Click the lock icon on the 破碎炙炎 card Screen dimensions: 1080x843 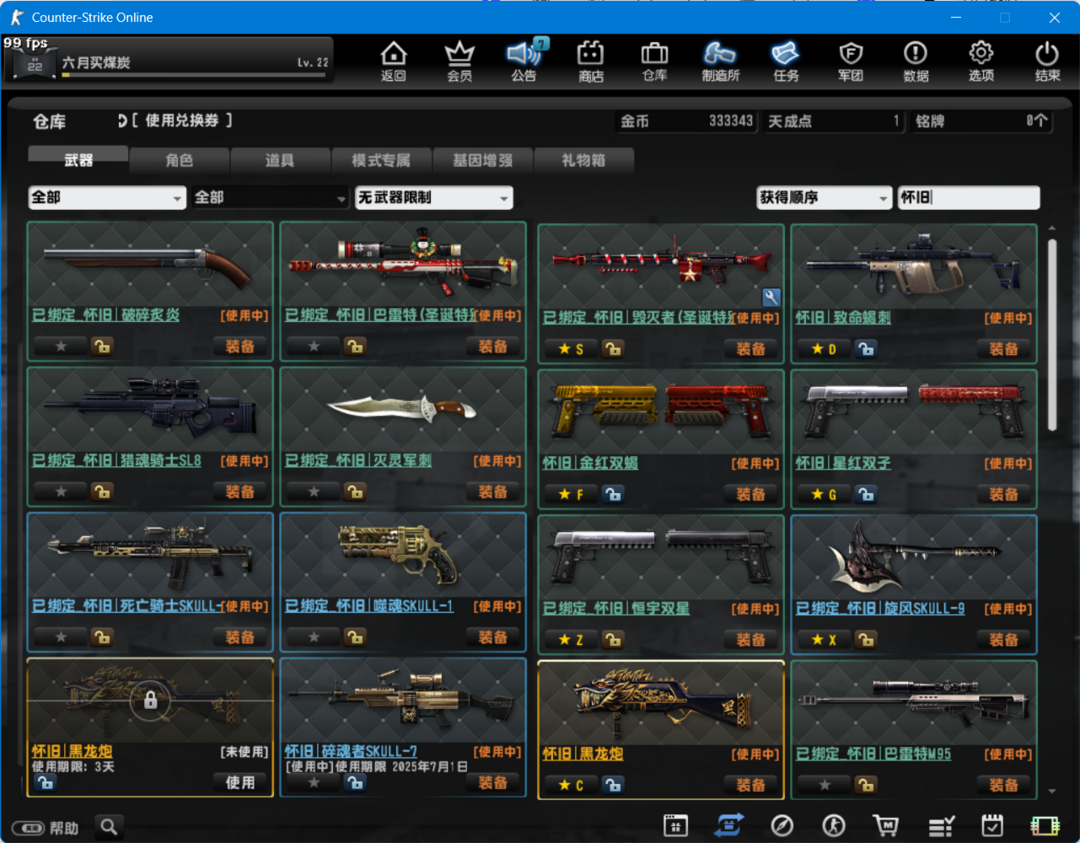[x=102, y=346]
